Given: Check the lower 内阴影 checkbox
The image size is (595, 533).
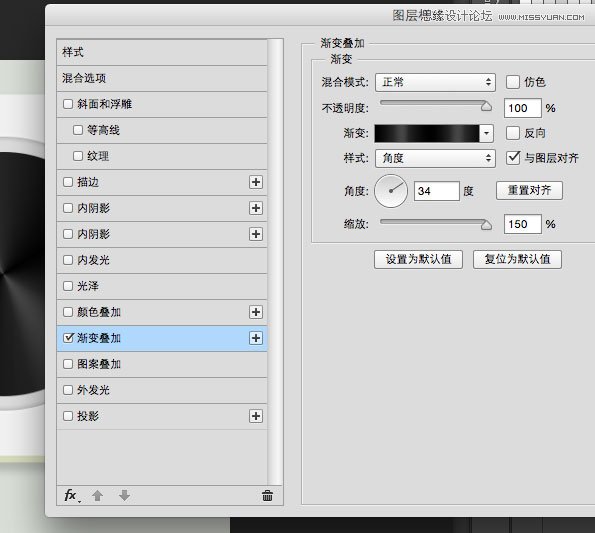Looking at the screenshot, I should (68, 234).
